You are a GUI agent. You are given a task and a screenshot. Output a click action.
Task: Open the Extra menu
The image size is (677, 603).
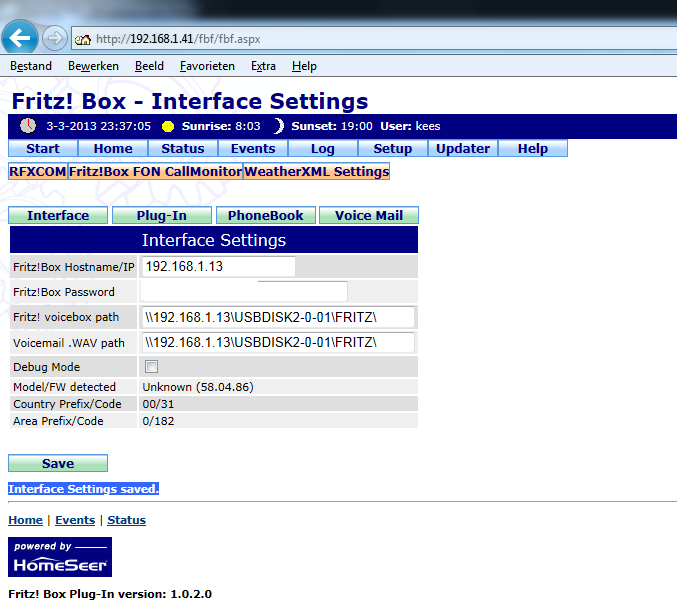263,66
